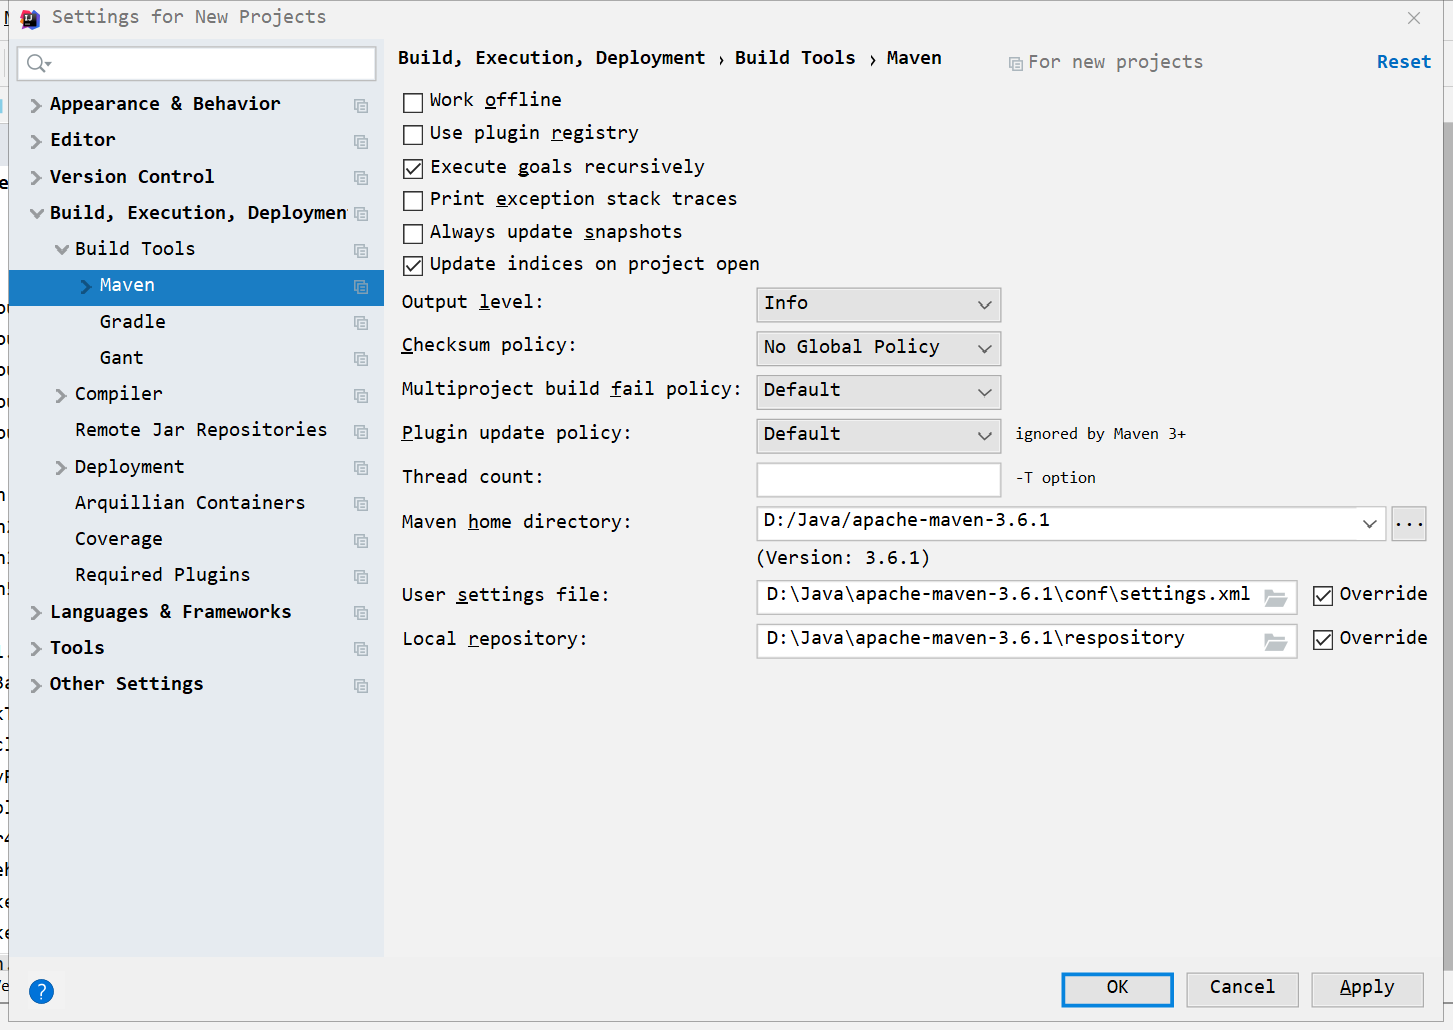The height and width of the screenshot is (1030, 1453).
Task: Browse for the user settings file via the folder icon
Action: (x=1275, y=597)
